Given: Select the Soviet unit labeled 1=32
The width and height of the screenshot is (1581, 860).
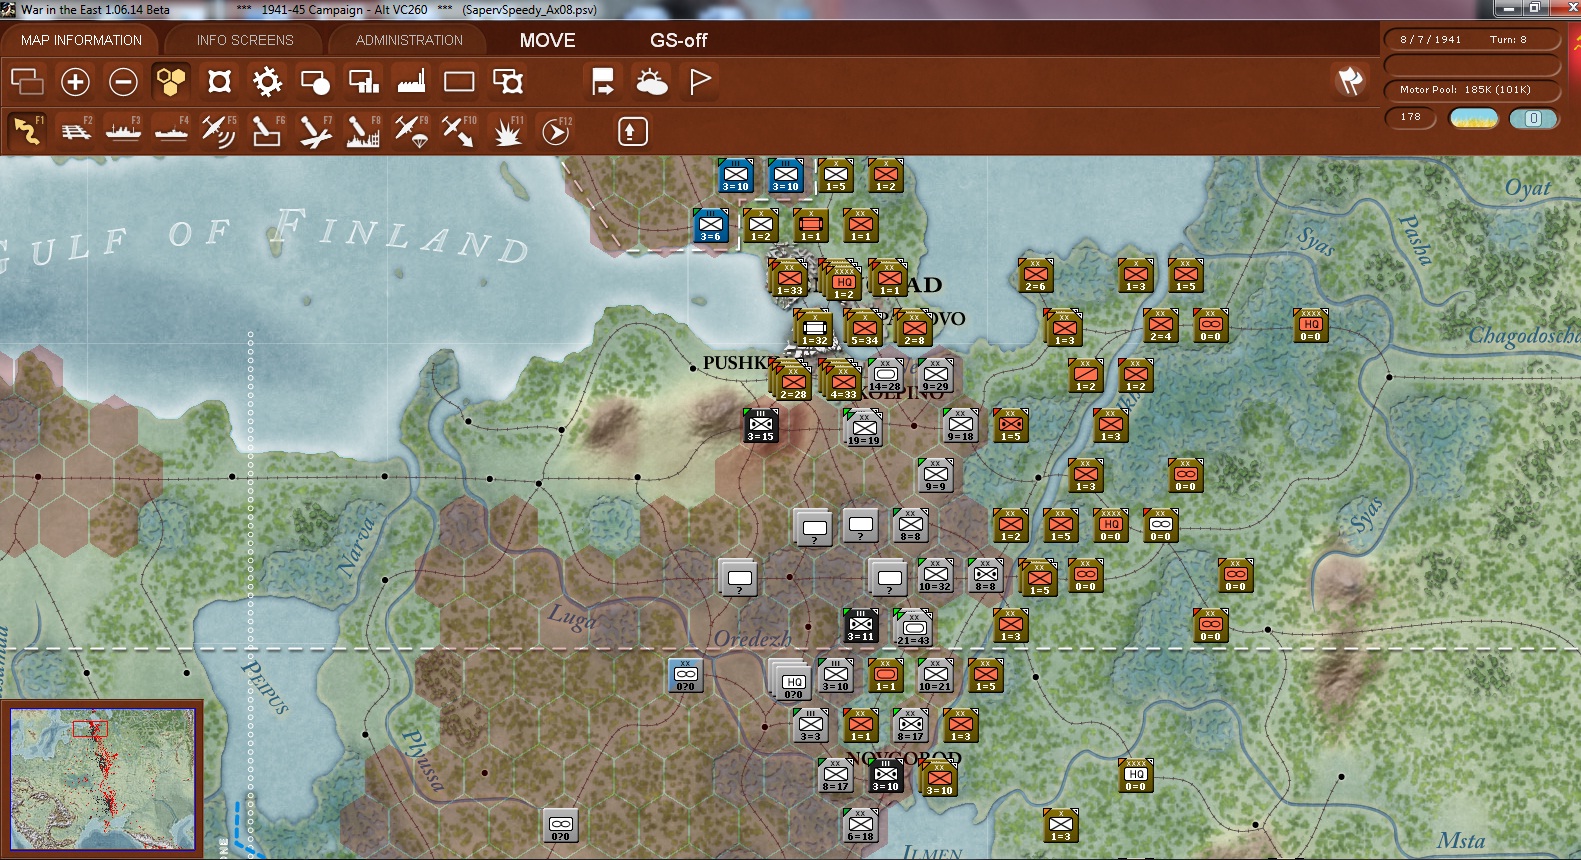Looking at the screenshot, I should tap(814, 328).
